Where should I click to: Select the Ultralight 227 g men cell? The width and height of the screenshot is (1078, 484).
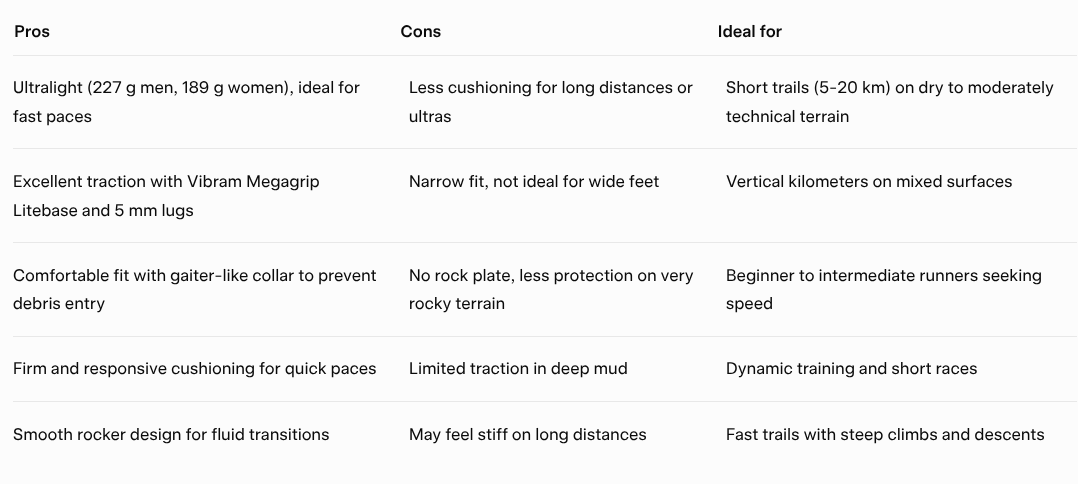point(186,102)
